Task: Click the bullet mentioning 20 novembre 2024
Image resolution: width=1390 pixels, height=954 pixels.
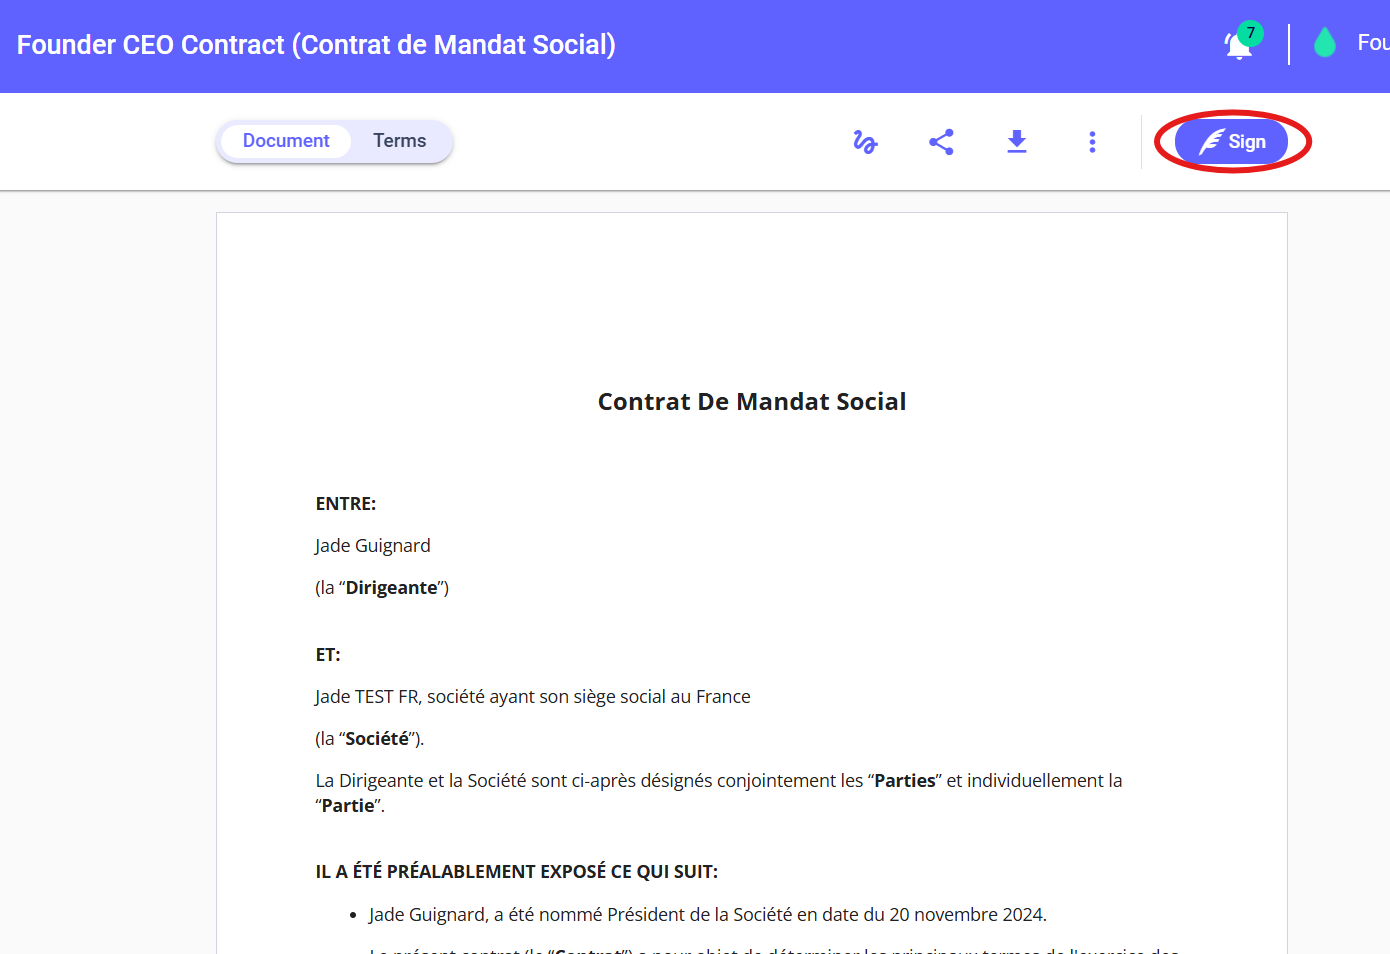Action: [x=707, y=915]
